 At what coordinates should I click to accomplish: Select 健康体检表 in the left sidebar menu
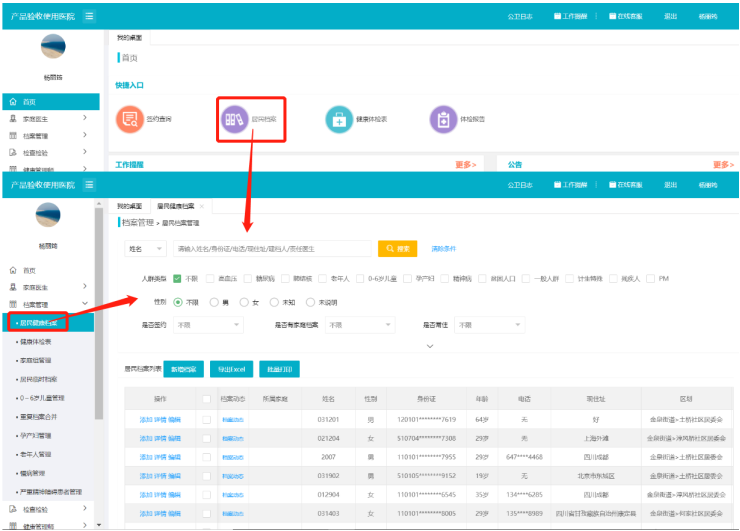coord(38,341)
